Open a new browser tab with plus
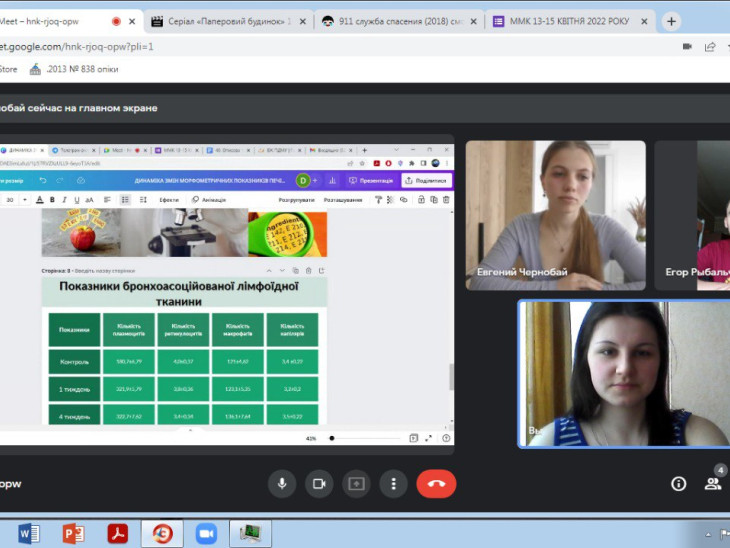Image resolution: width=730 pixels, height=548 pixels. click(x=671, y=21)
